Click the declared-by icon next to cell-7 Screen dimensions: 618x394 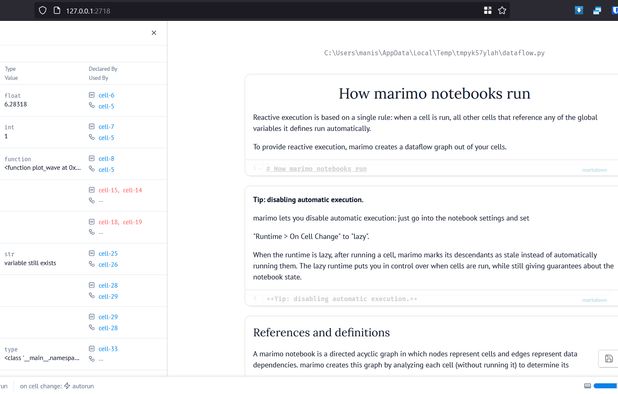tap(92, 126)
